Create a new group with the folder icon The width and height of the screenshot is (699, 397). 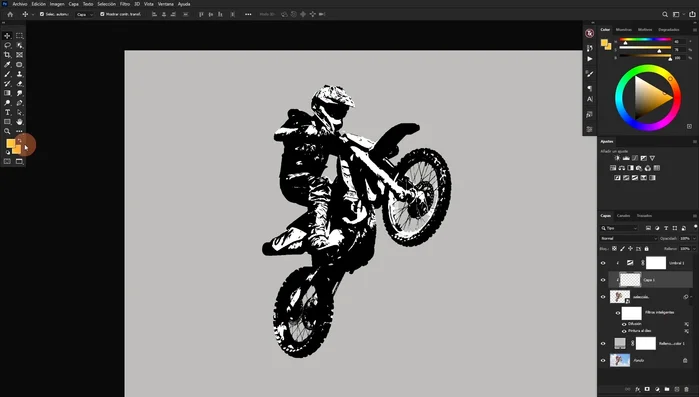[x=667, y=389]
